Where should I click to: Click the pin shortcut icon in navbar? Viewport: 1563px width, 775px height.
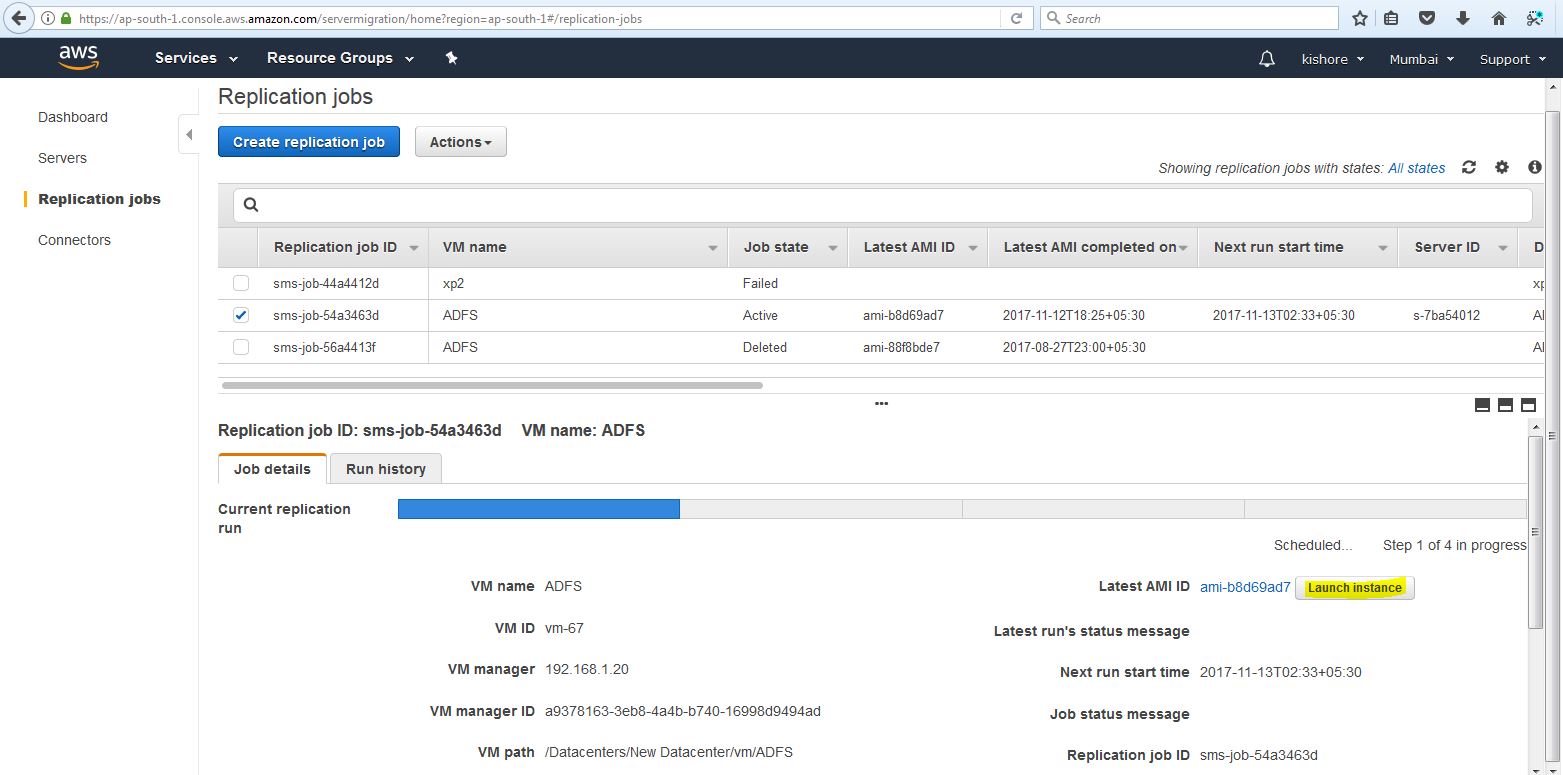[451, 58]
